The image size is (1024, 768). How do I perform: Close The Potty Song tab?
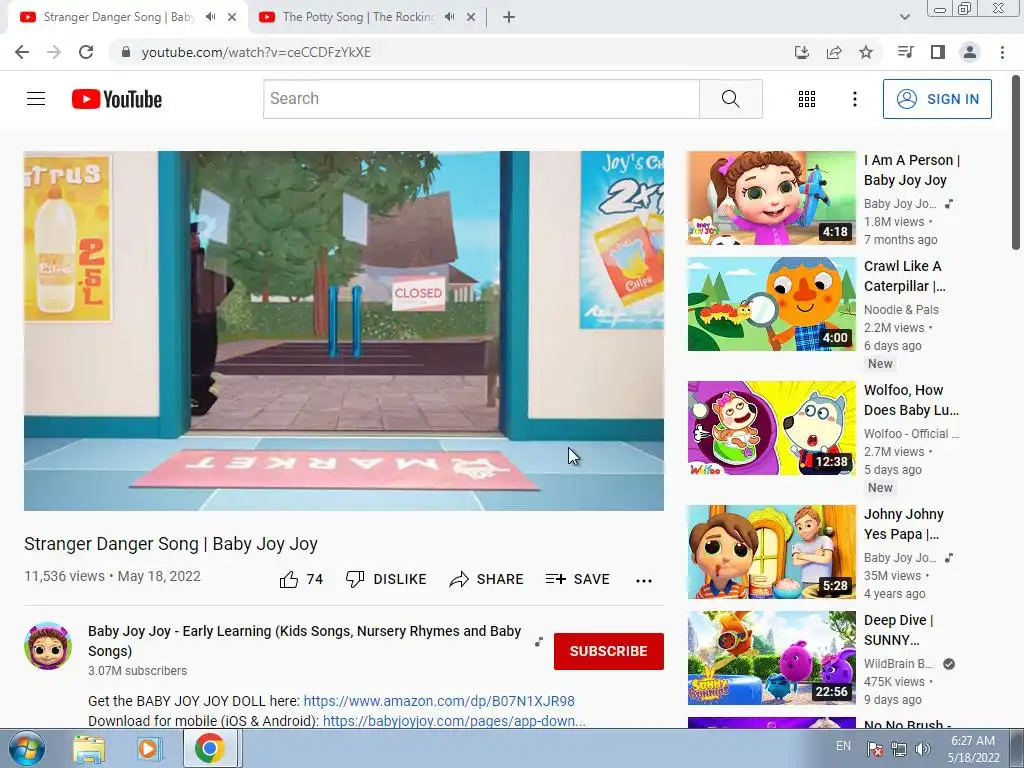[x=471, y=18]
